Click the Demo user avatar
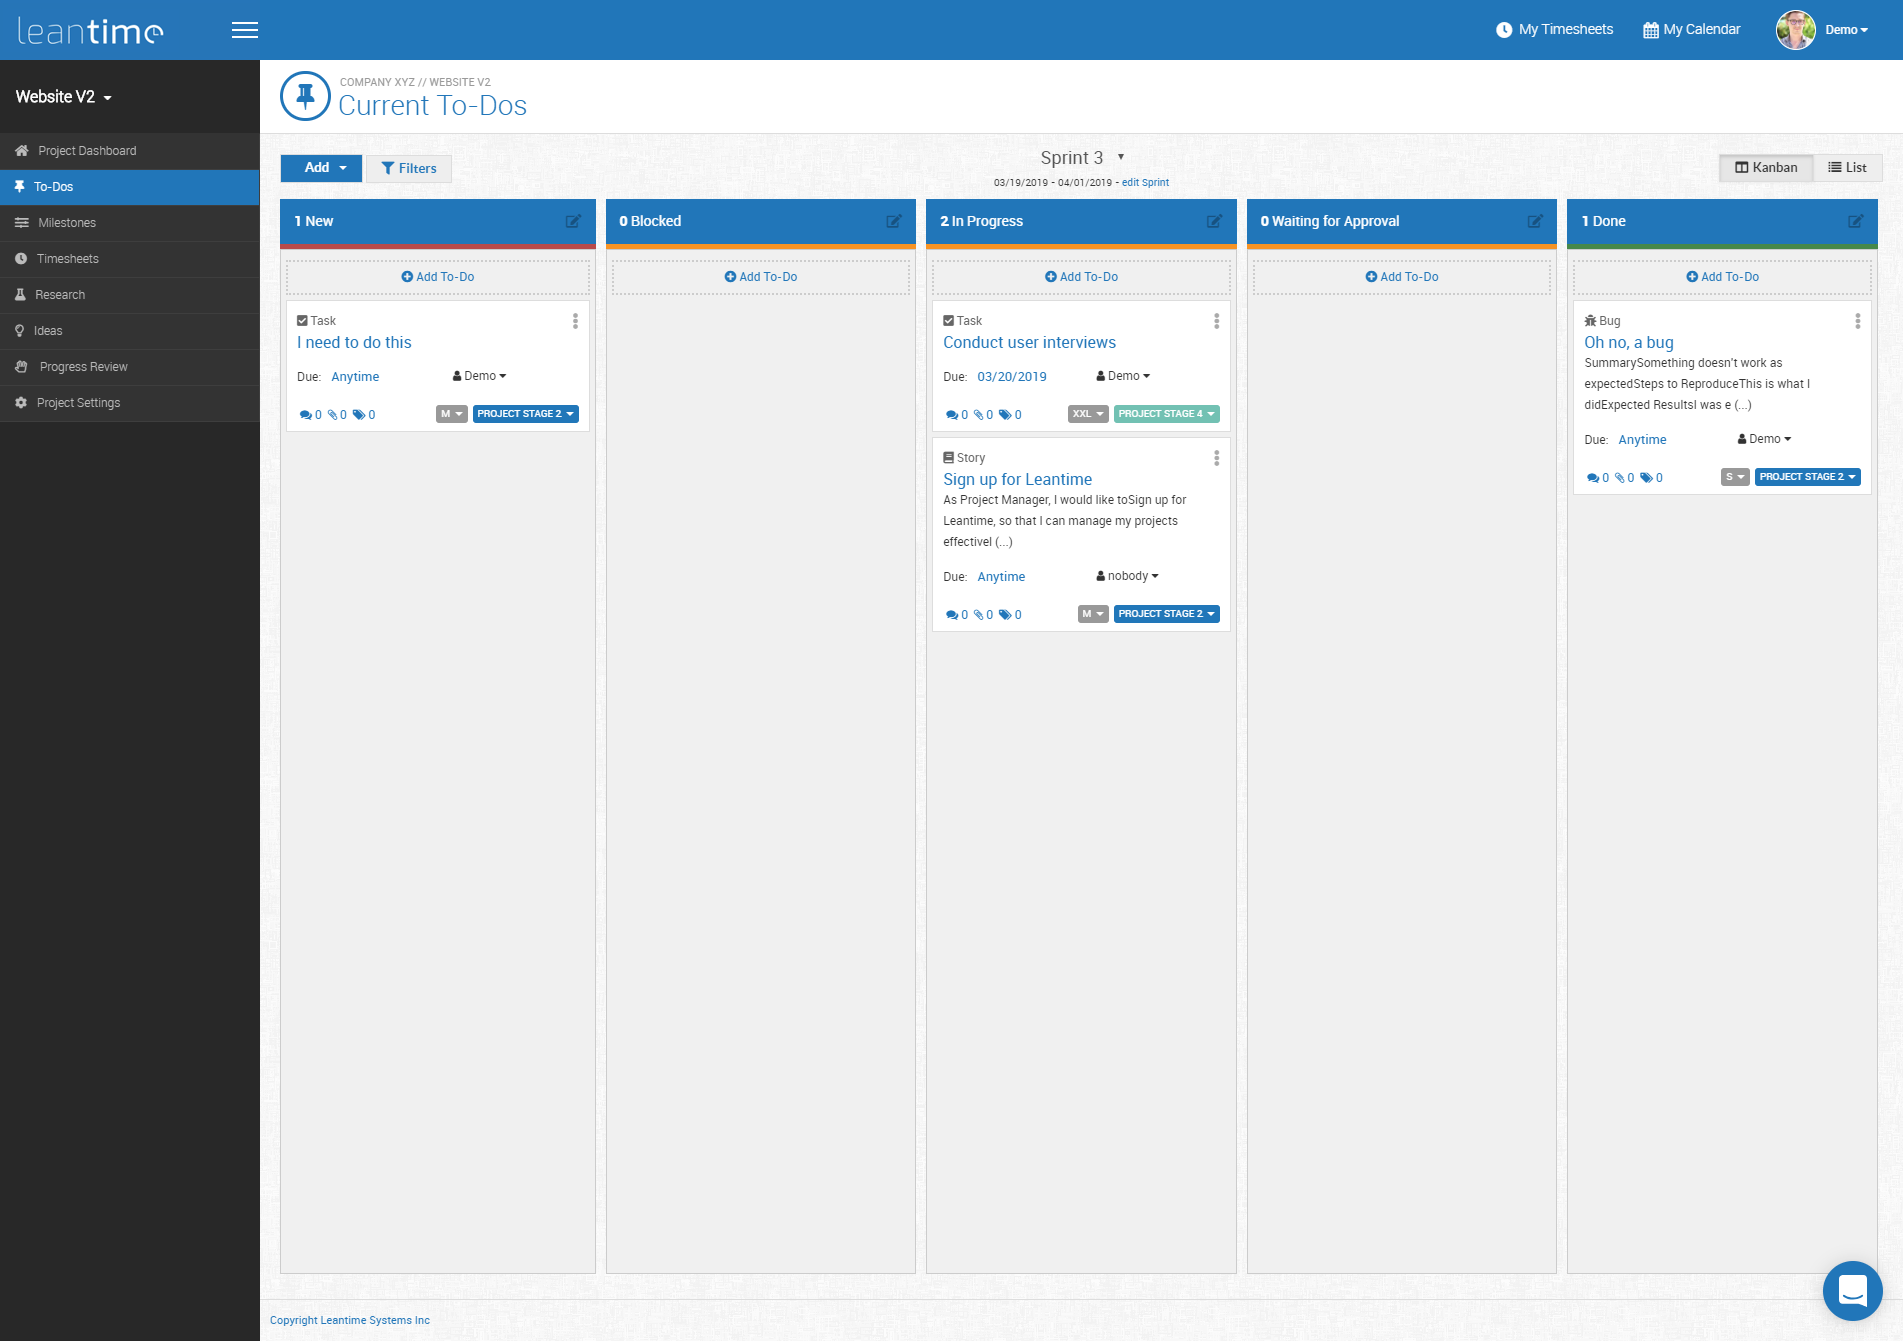1903x1341 pixels. (x=1796, y=30)
